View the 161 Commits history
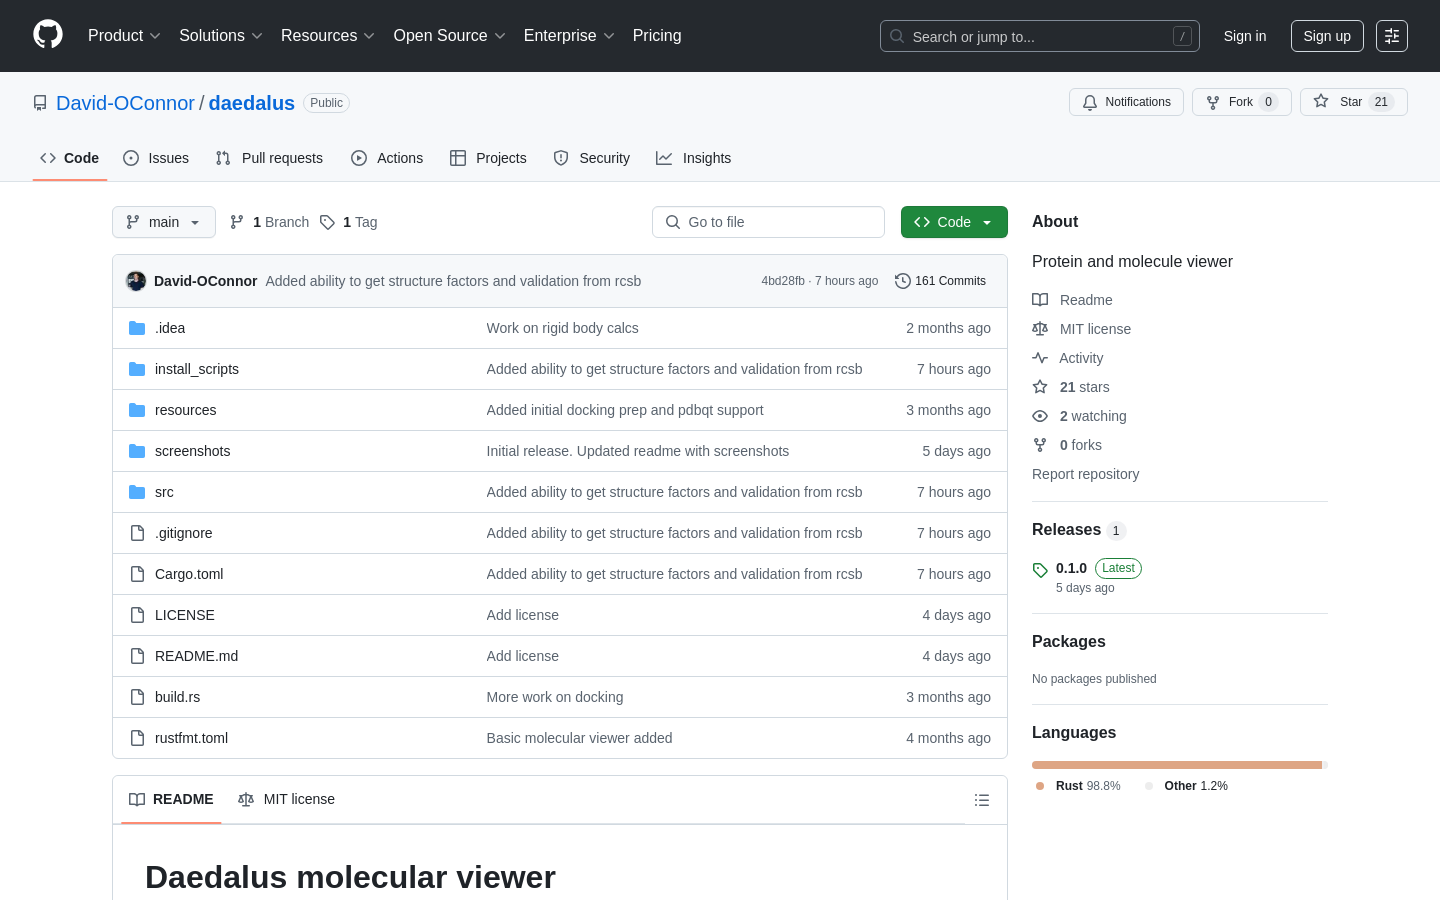 pyautogui.click(x=940, y=281)
